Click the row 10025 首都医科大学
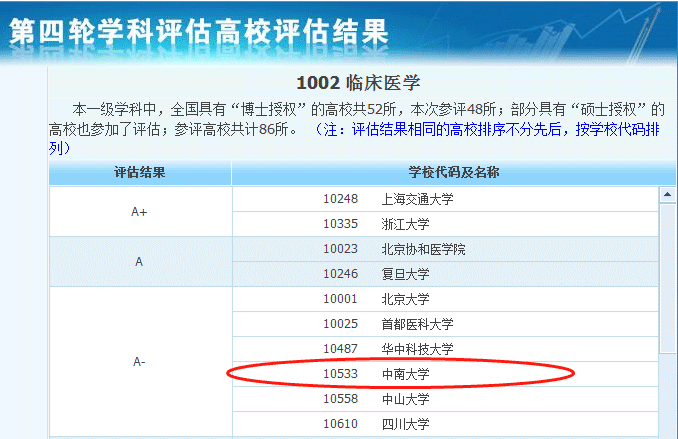Viewport: 678px width, 439px height. pos(445,324)
